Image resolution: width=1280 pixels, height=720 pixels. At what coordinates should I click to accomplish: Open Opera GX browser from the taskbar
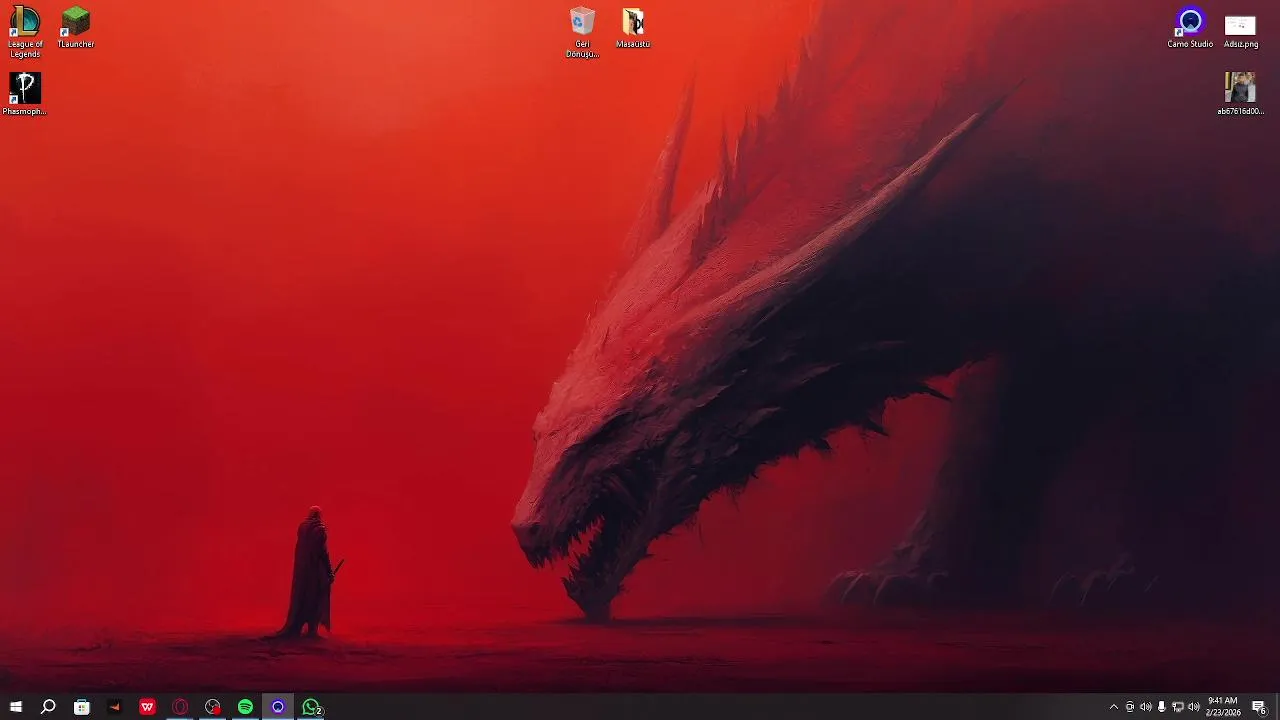click(180, 707)
